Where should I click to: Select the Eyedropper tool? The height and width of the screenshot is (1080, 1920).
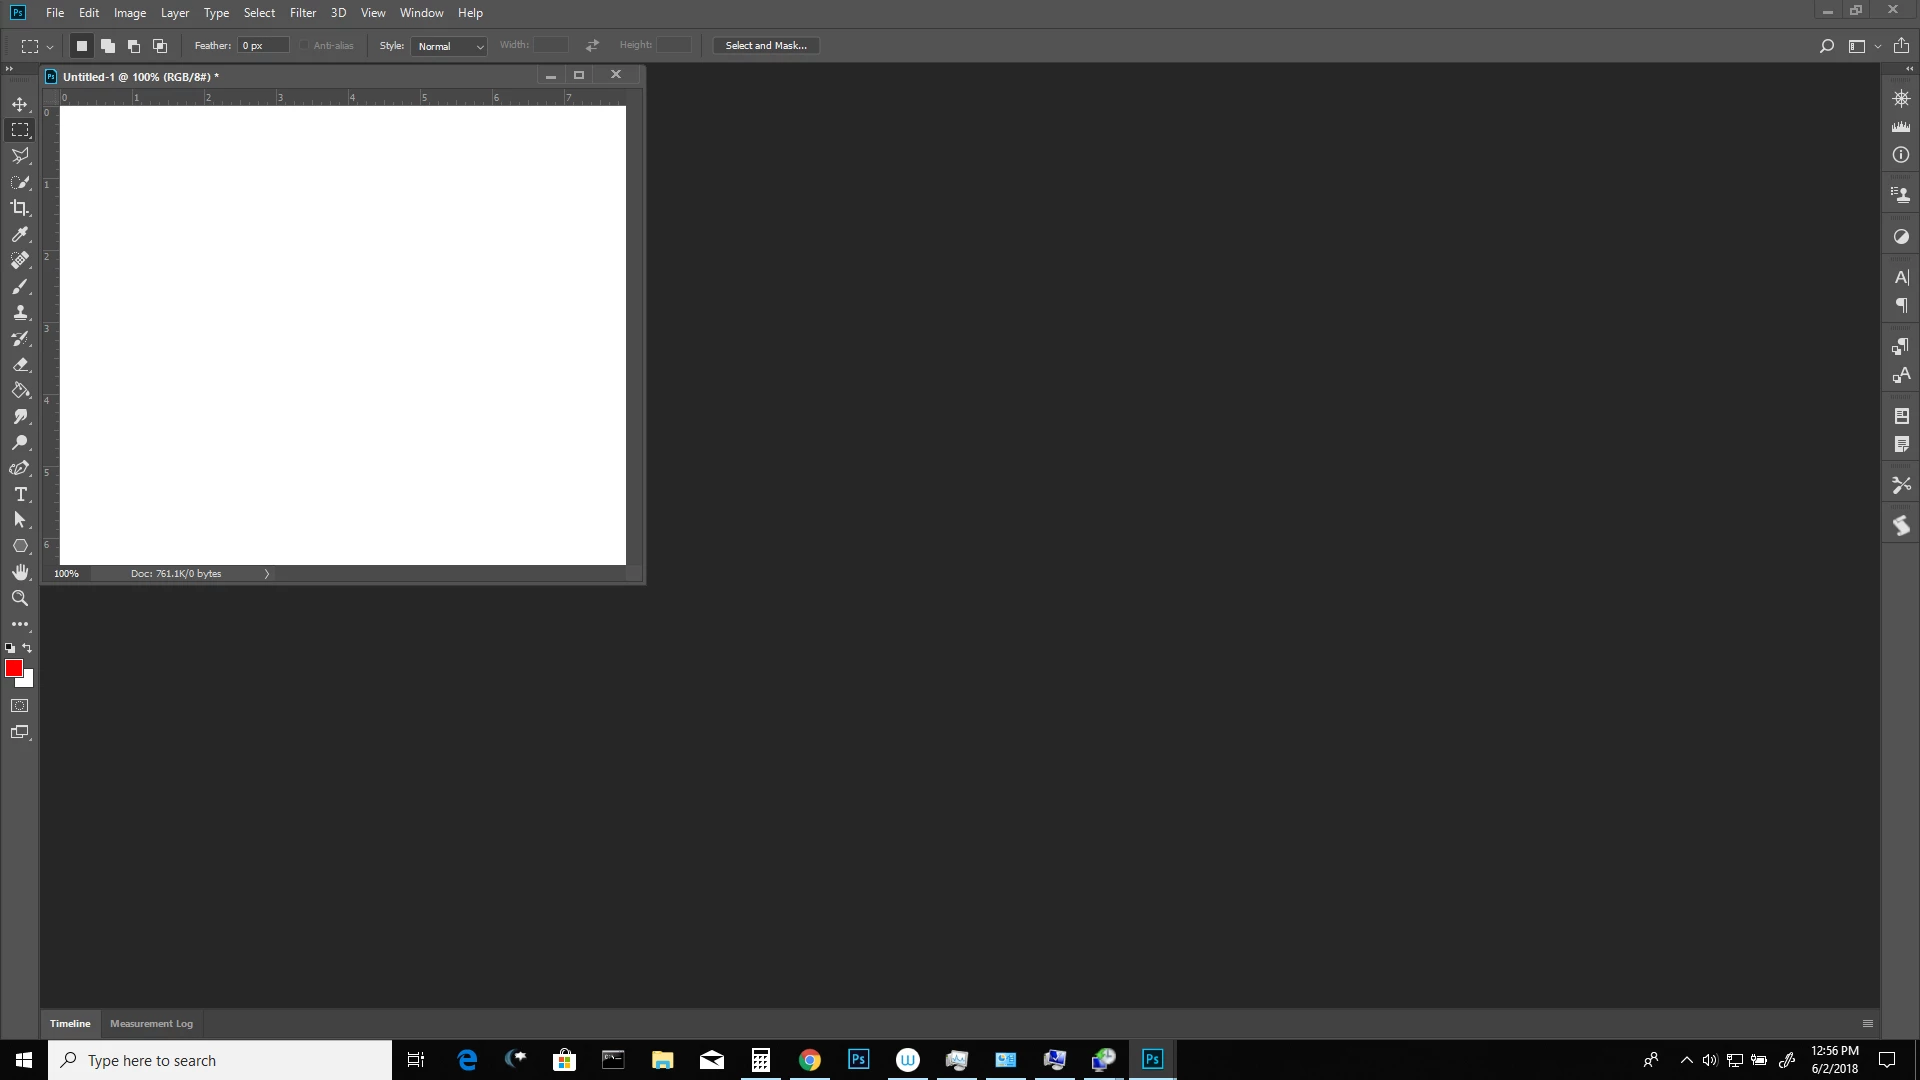[x=20, y=234]
